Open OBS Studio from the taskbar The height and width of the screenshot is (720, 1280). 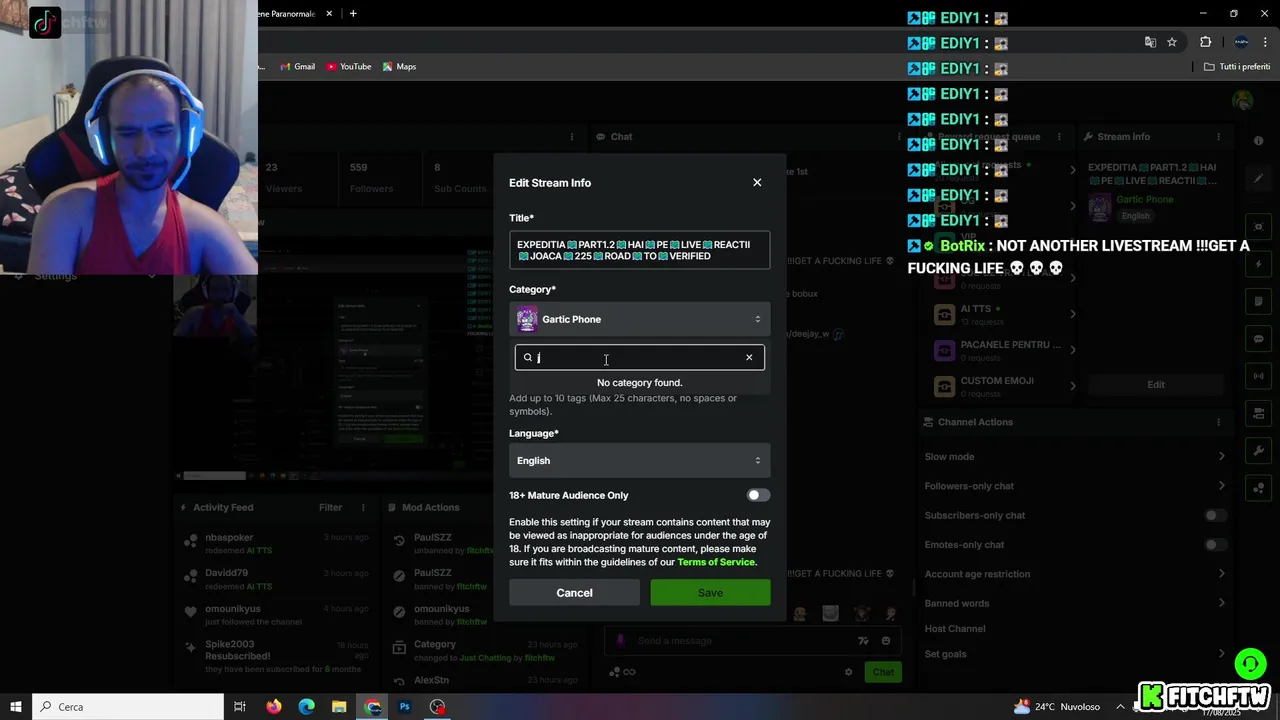click(x=438, y=706)
